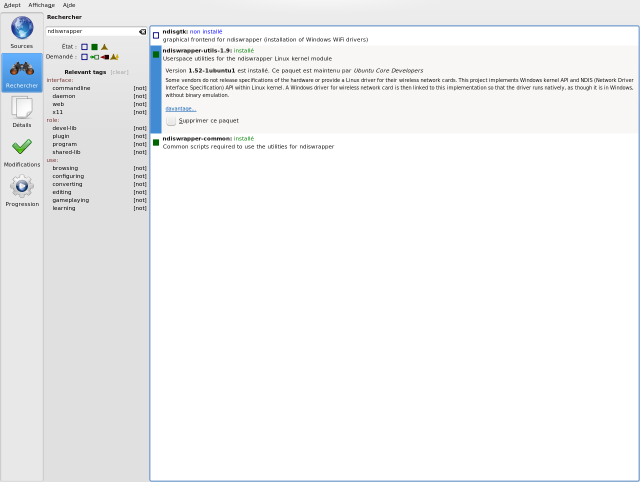Screen dimensions: 640x482
Task: Clear the search field with the erase icon
Action: point(142,31)
